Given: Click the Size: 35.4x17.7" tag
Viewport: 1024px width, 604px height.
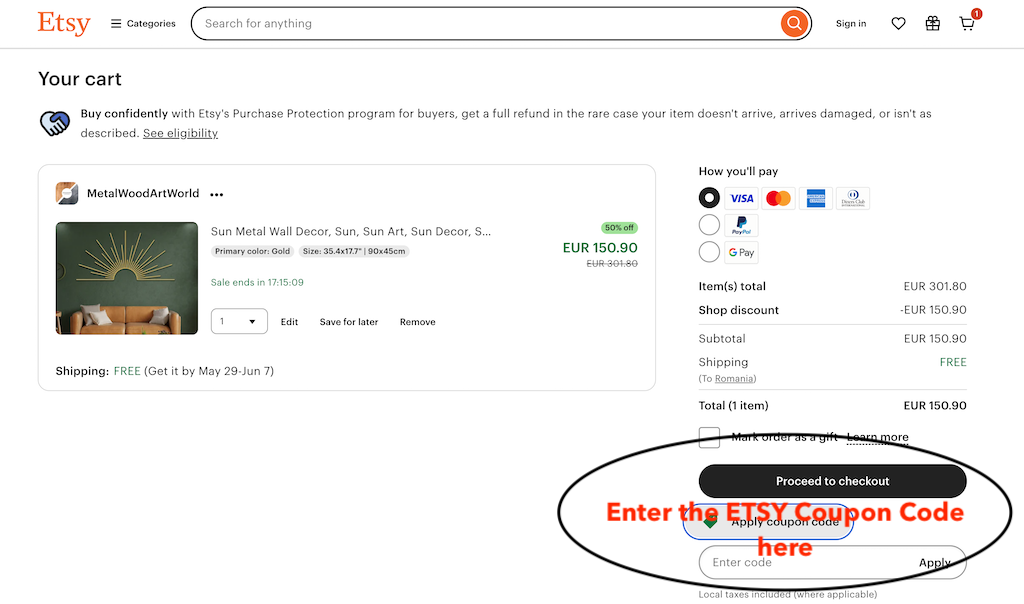Looking at the screenshot, I should (x=354, y=251).
